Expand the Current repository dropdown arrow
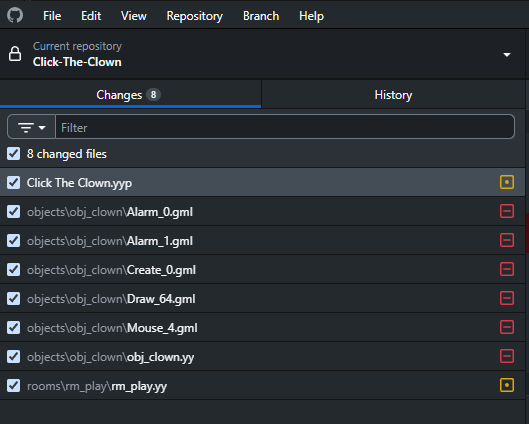Screen dimensions: 529x424 507,54
